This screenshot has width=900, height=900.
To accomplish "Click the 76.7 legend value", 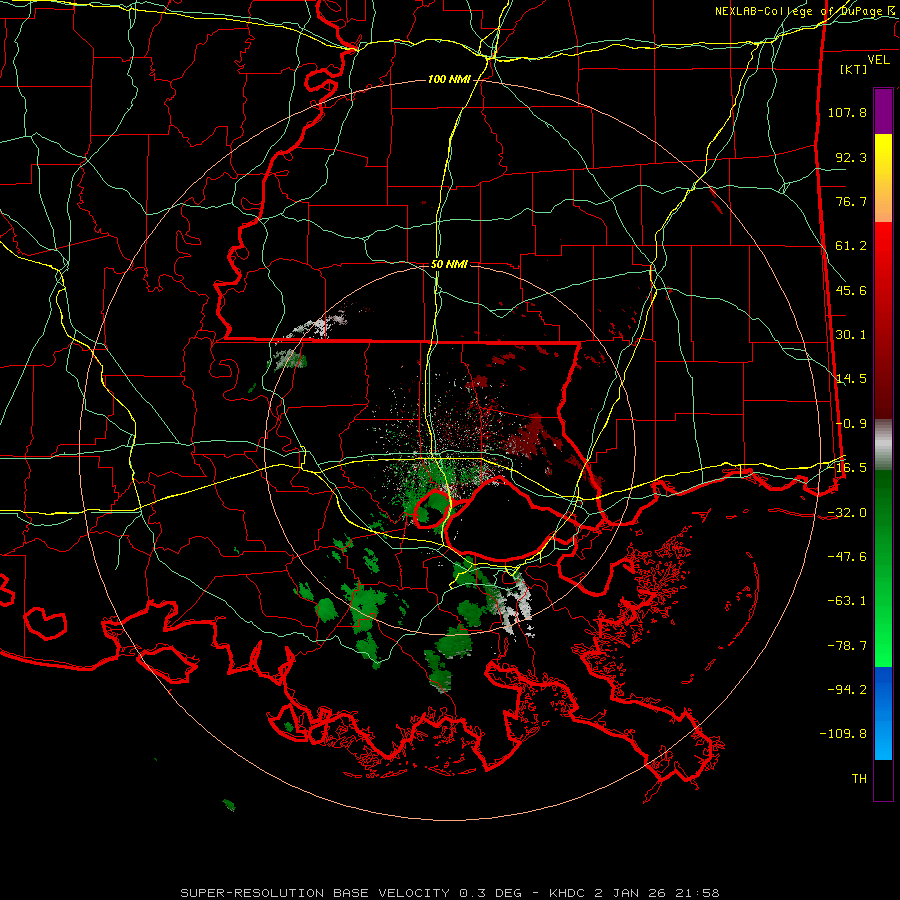I will pyautogui.click(x=851, y=201).
